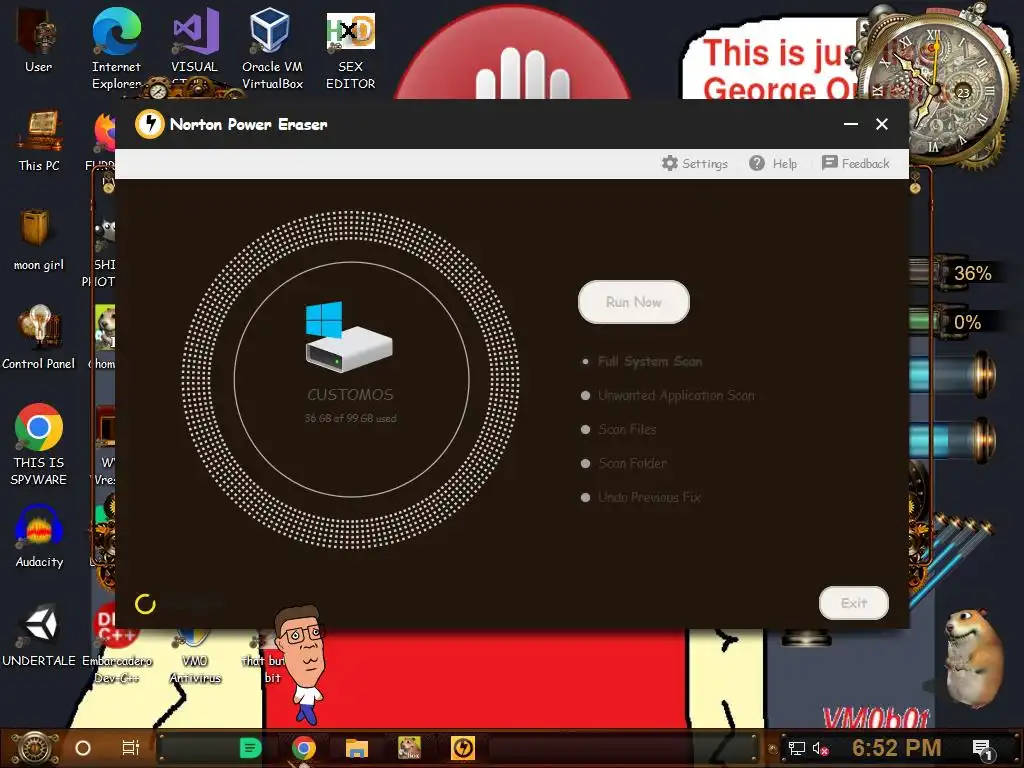Click the Cortana circle taskbar icon

83,748
